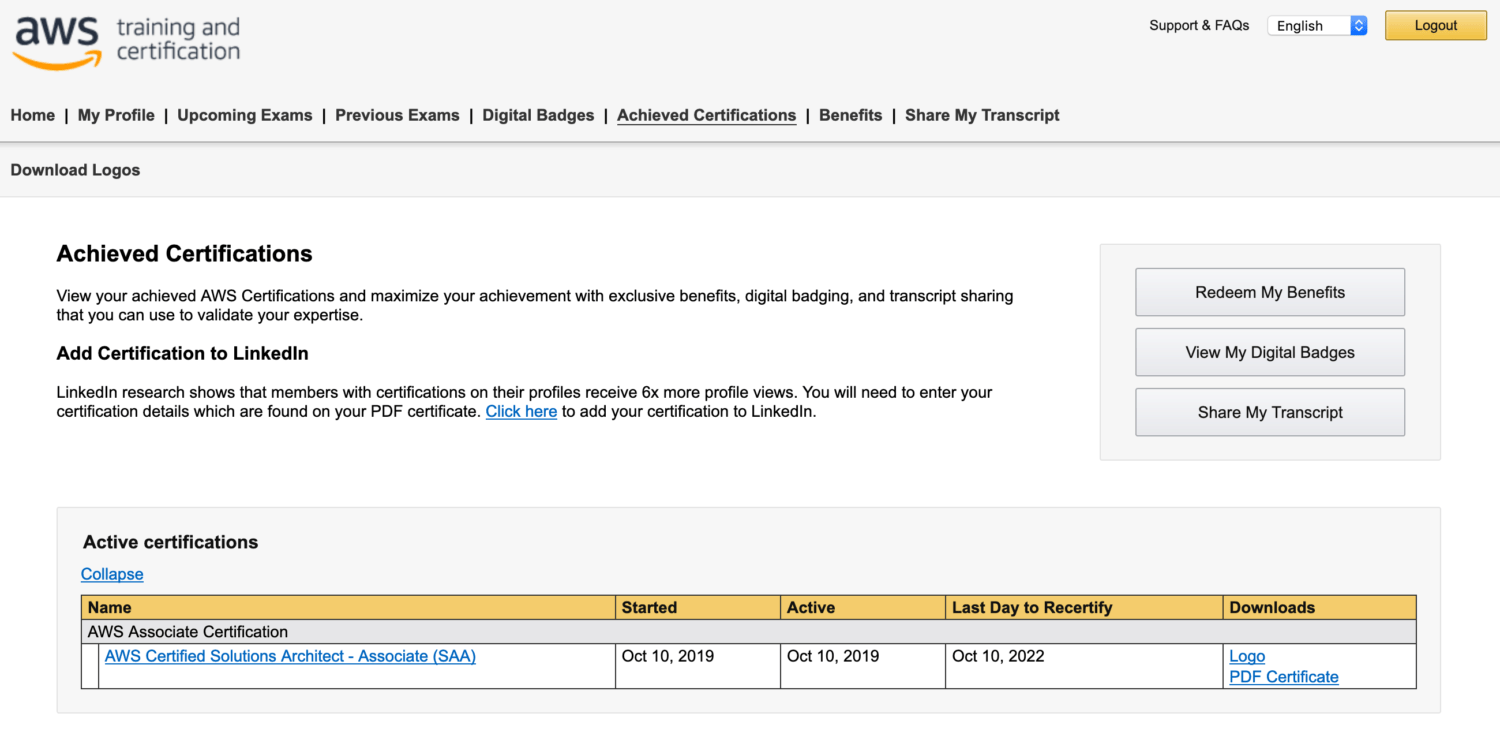Open Previous Exams tab
1500x732 pixels.
click(397, 115)
